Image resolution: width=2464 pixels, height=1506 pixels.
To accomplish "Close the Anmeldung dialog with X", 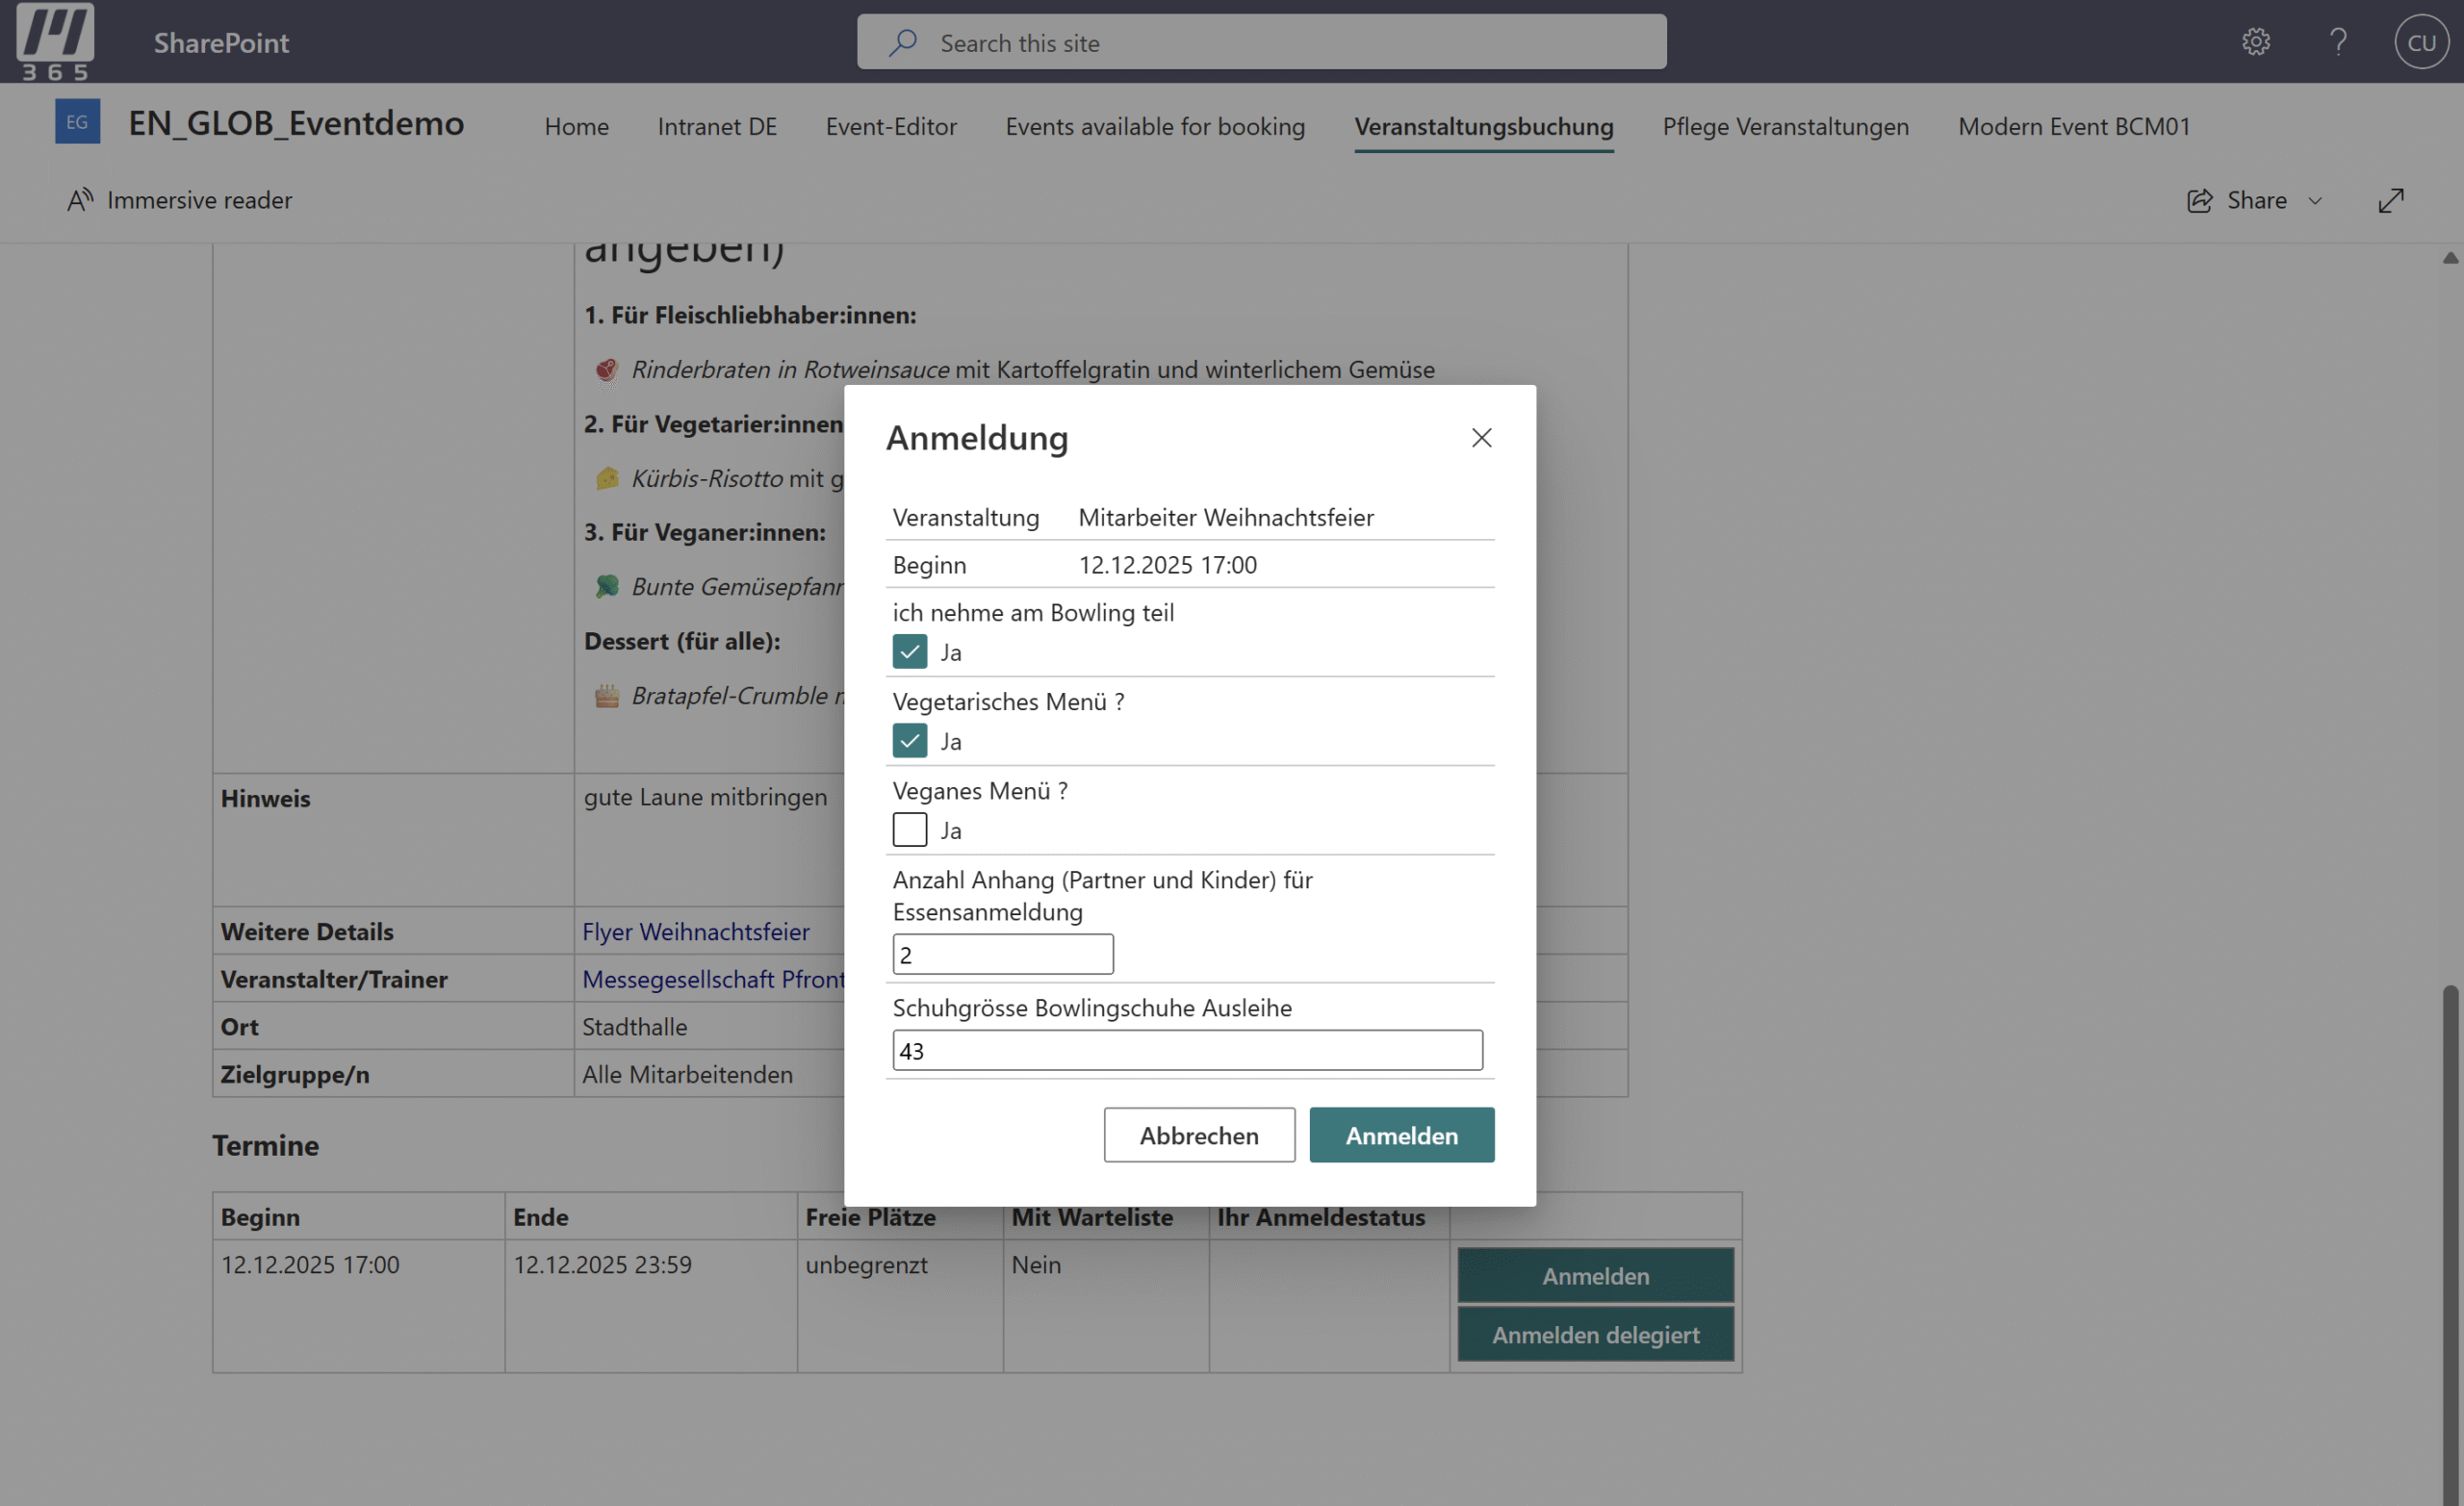I will pyautogui.click(x=1481, y=438).
